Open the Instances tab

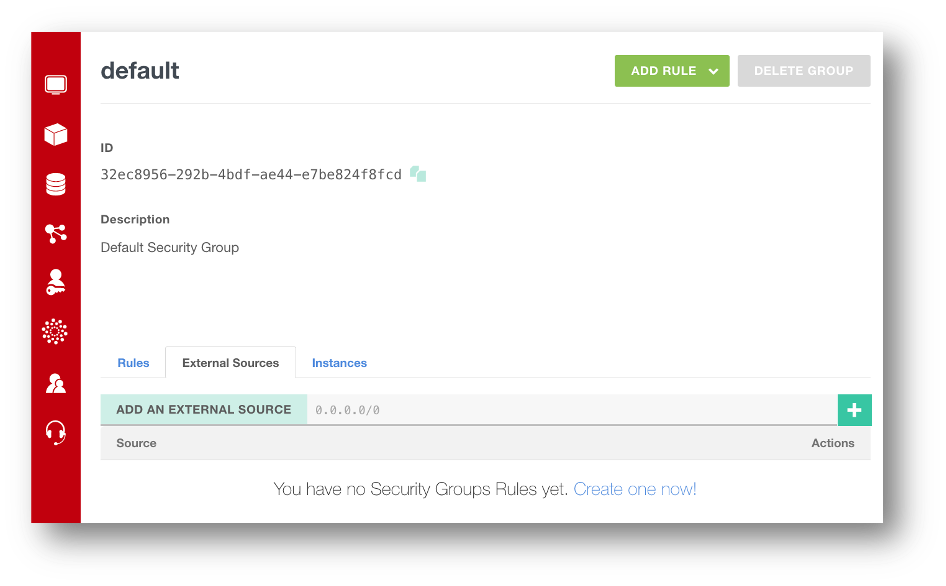click(x=339, y=363)
